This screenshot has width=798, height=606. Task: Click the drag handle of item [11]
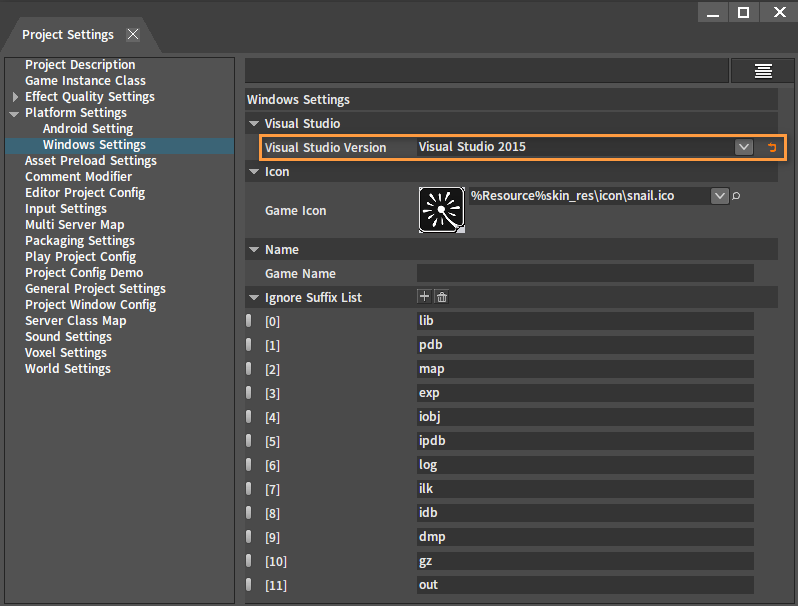(249, 585)
